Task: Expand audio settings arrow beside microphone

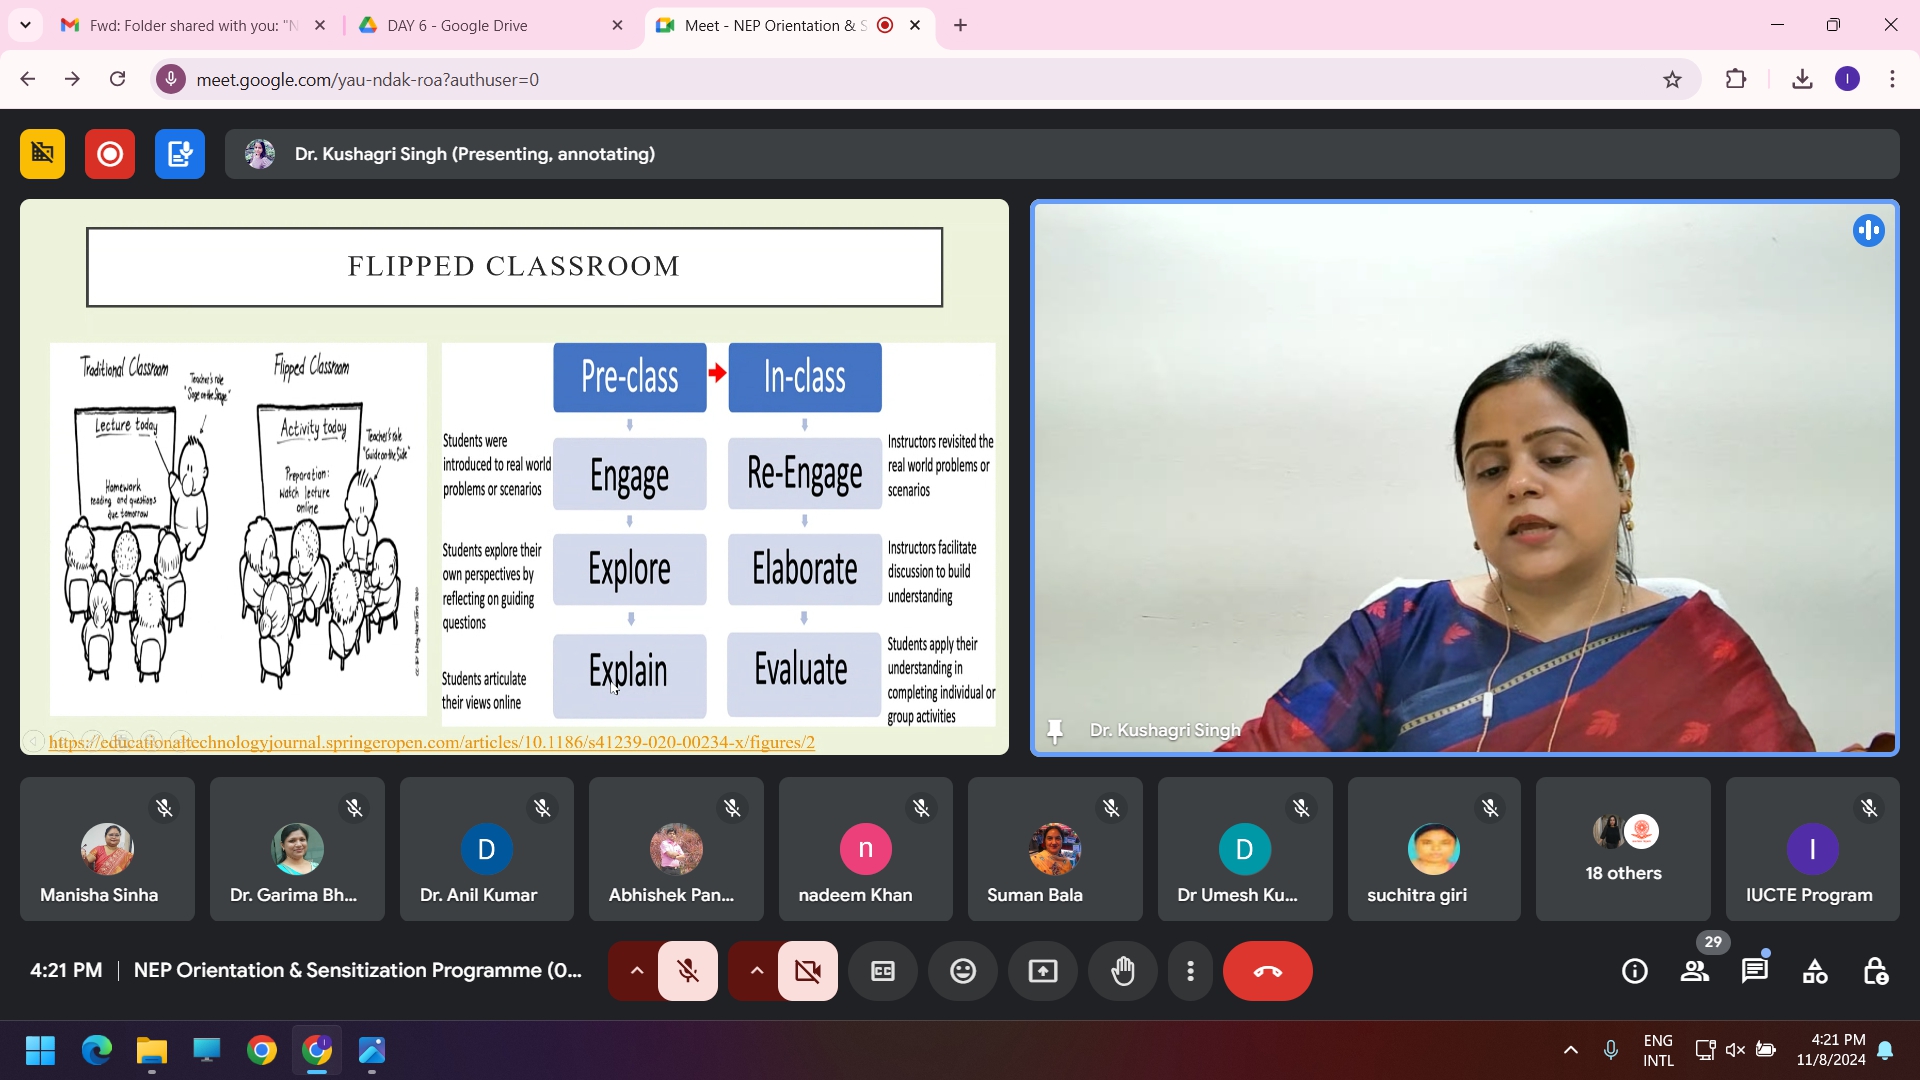Action: pyautogui.click(x=636, y=971)
